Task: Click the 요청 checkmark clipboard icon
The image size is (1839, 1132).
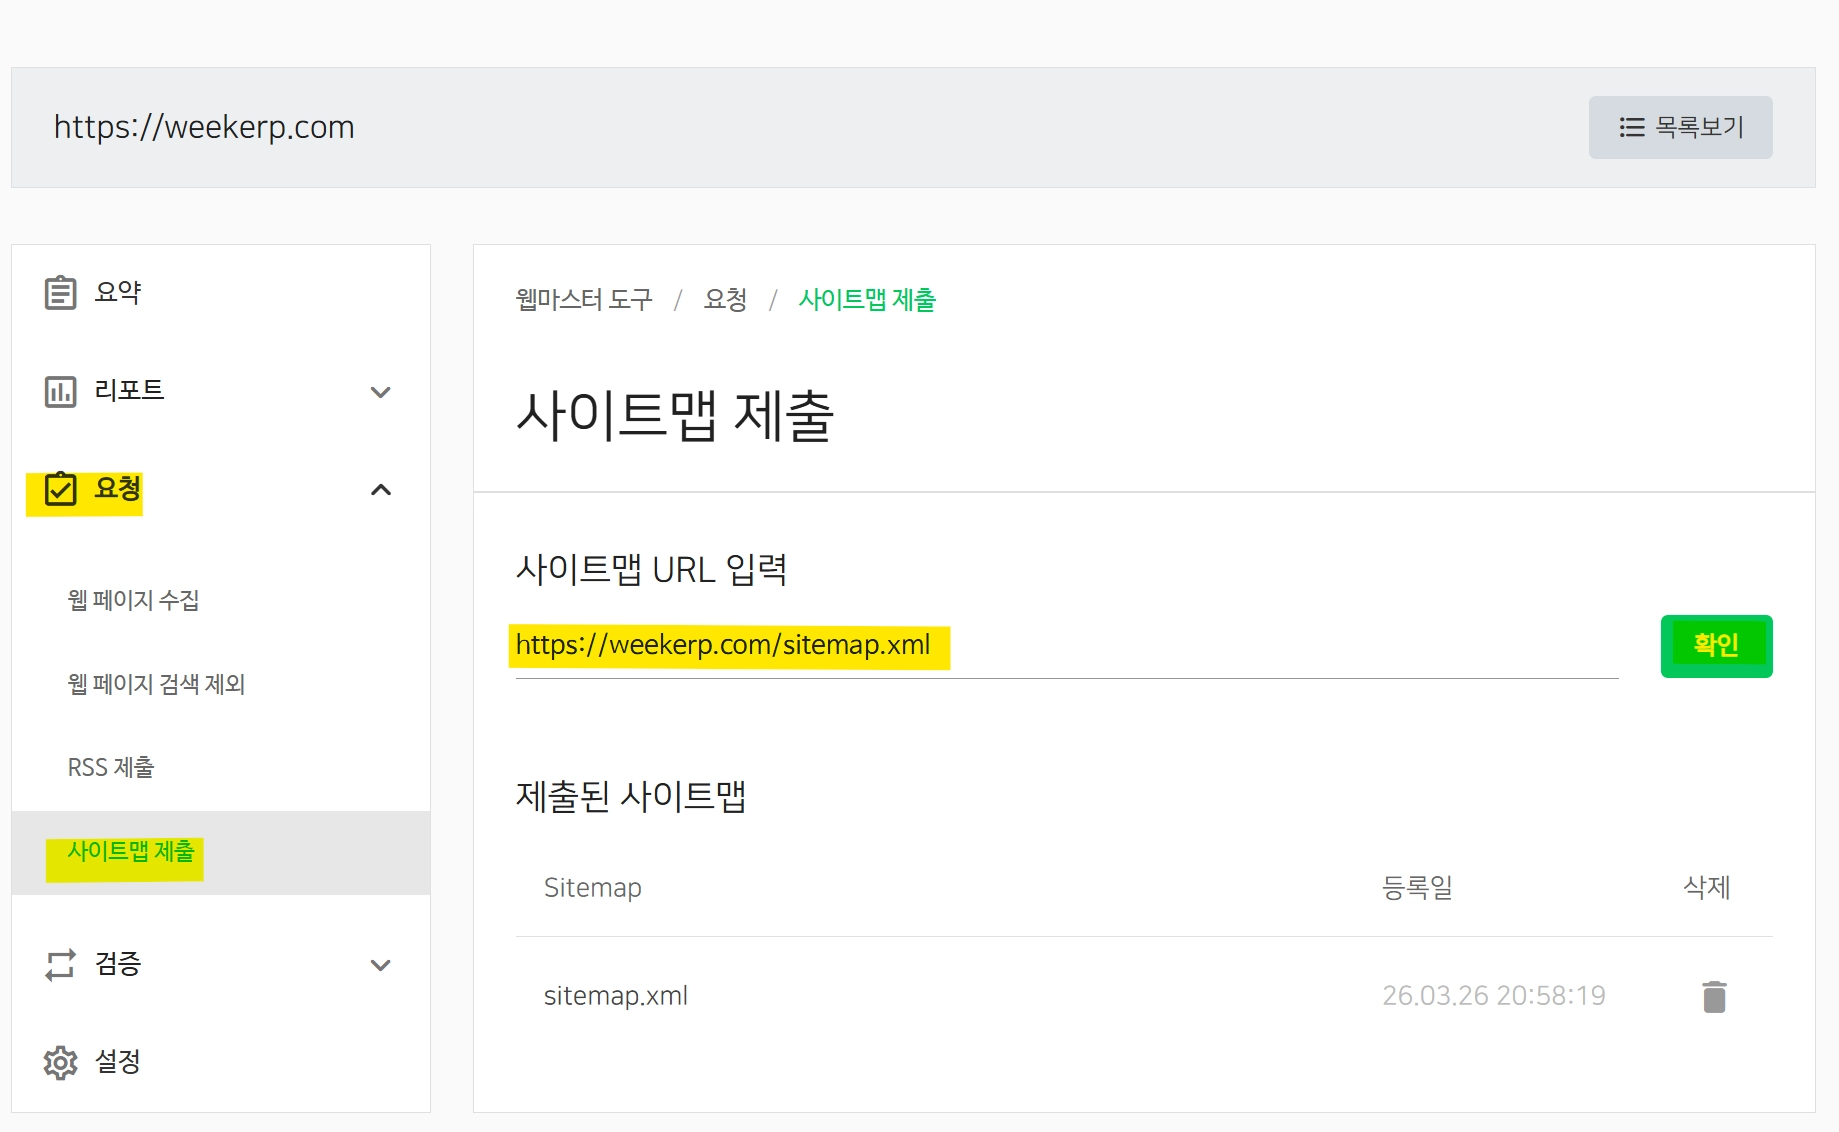Action: [60, 489]
